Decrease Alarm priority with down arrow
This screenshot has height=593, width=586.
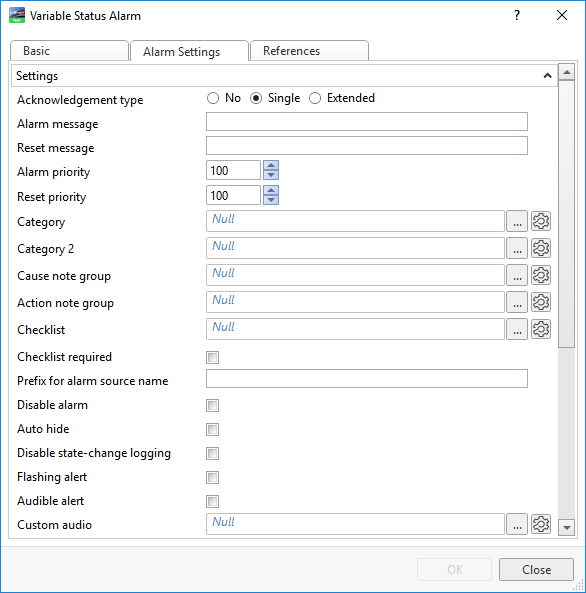pos(271,175)
